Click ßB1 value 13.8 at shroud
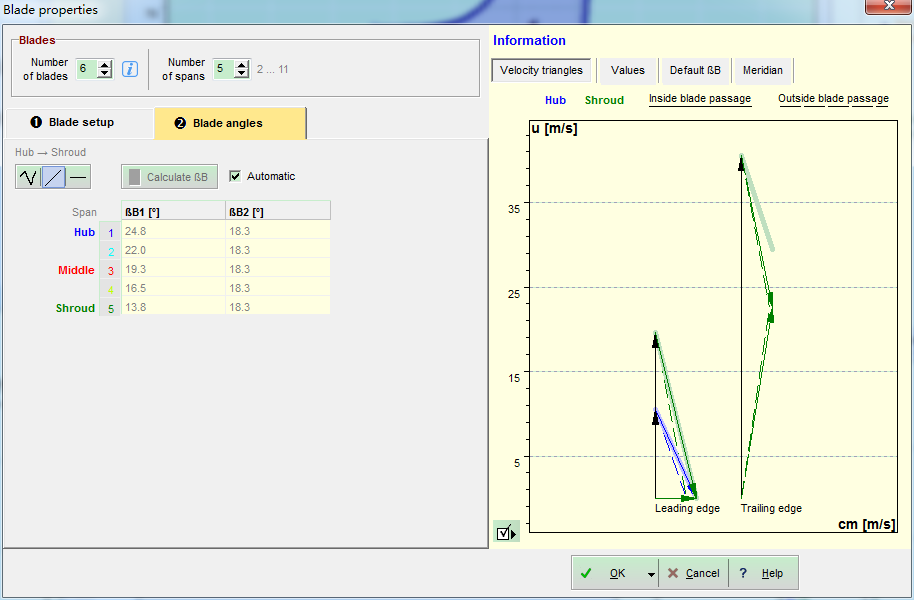Viewport: 914px width, 600px height. 173,307
